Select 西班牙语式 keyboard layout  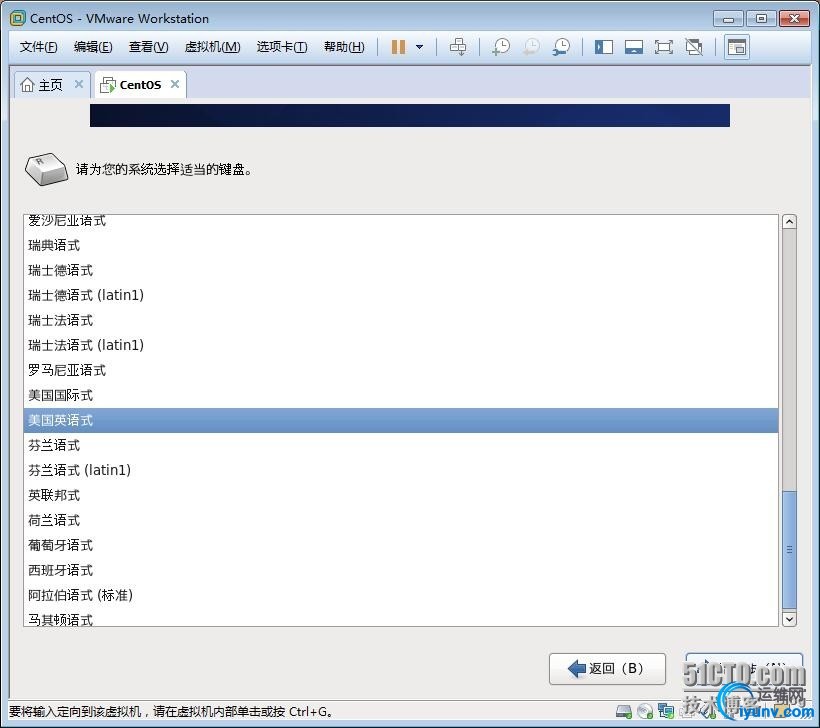click(401, 570)
